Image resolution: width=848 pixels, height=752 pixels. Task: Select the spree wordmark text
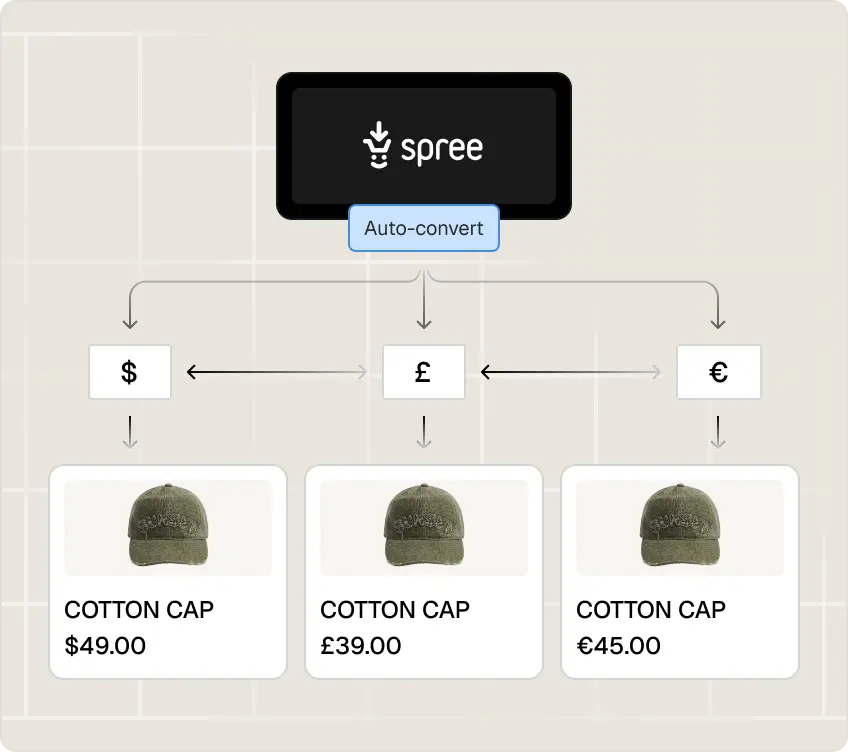click(442, 148)
